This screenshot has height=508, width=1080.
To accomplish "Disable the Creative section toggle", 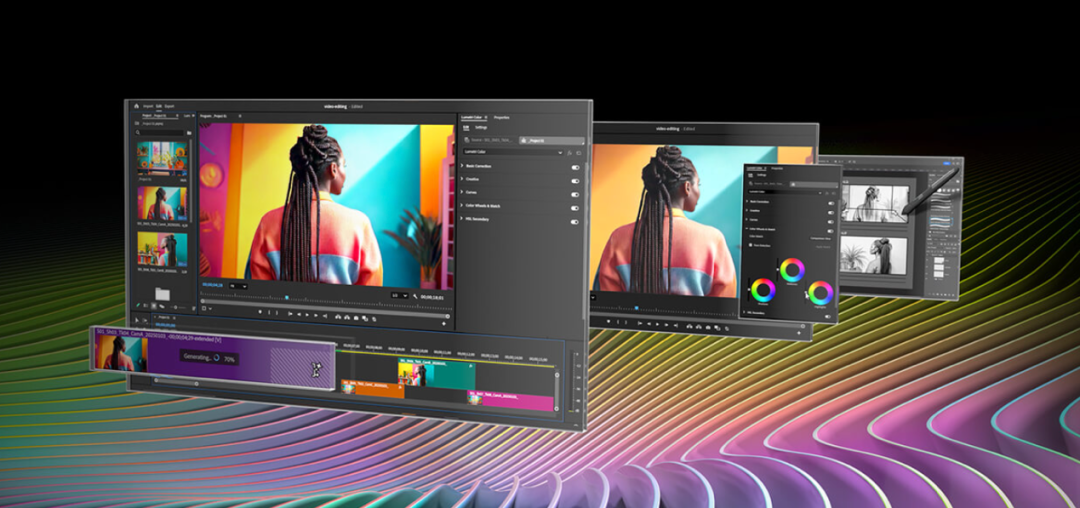I will click(574, 181).
